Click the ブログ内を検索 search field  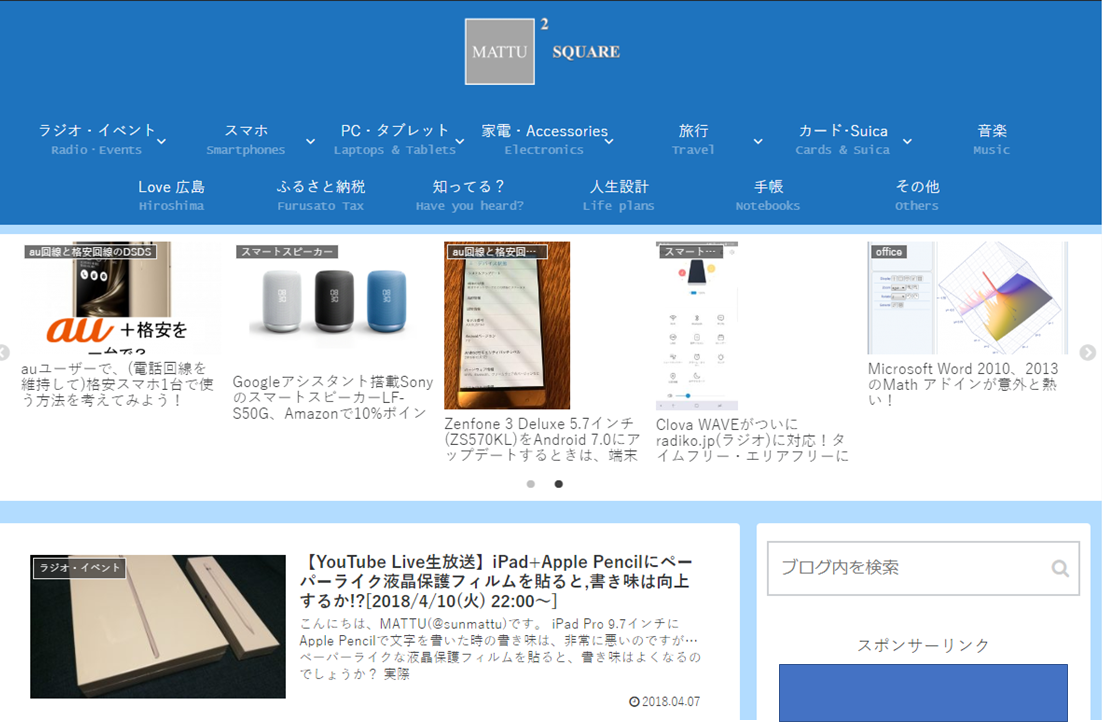click(923, 568)
